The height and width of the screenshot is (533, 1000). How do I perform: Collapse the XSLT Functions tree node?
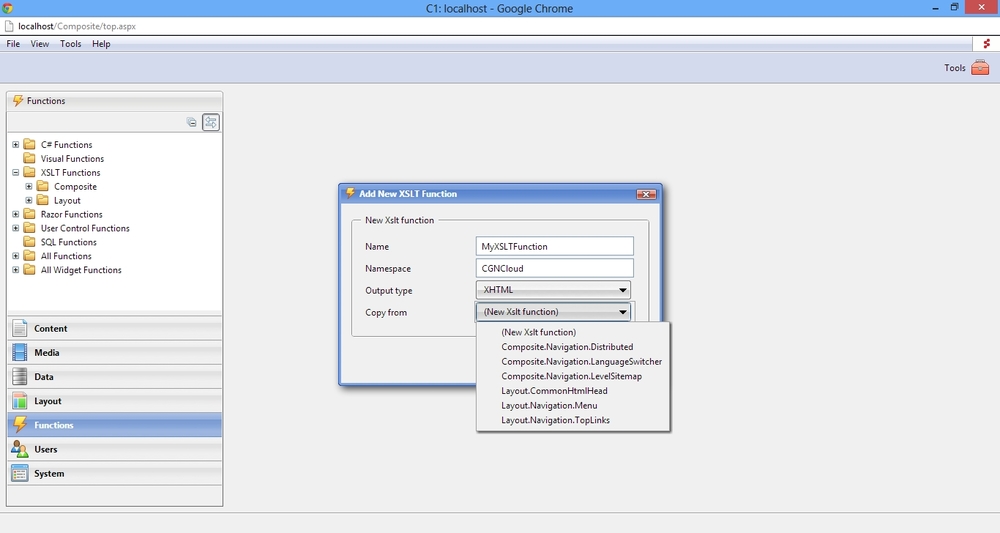(x=16, y=173)
